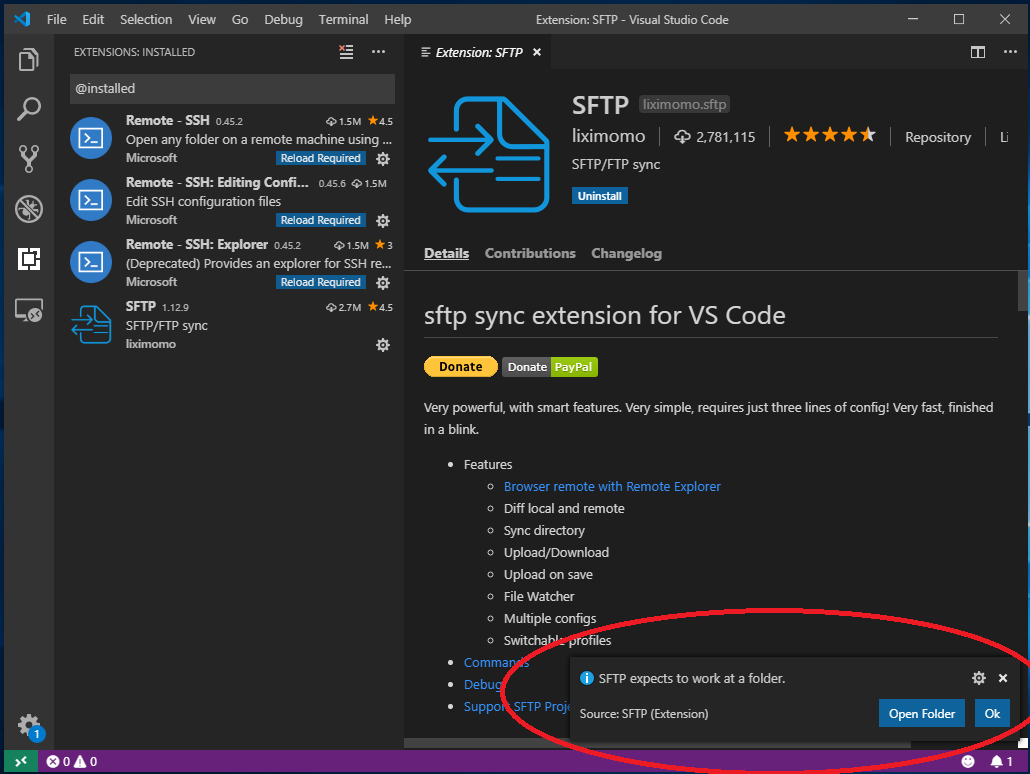1030x774 pixels.
Task: Open the Repository link
Action: point(937,137)
